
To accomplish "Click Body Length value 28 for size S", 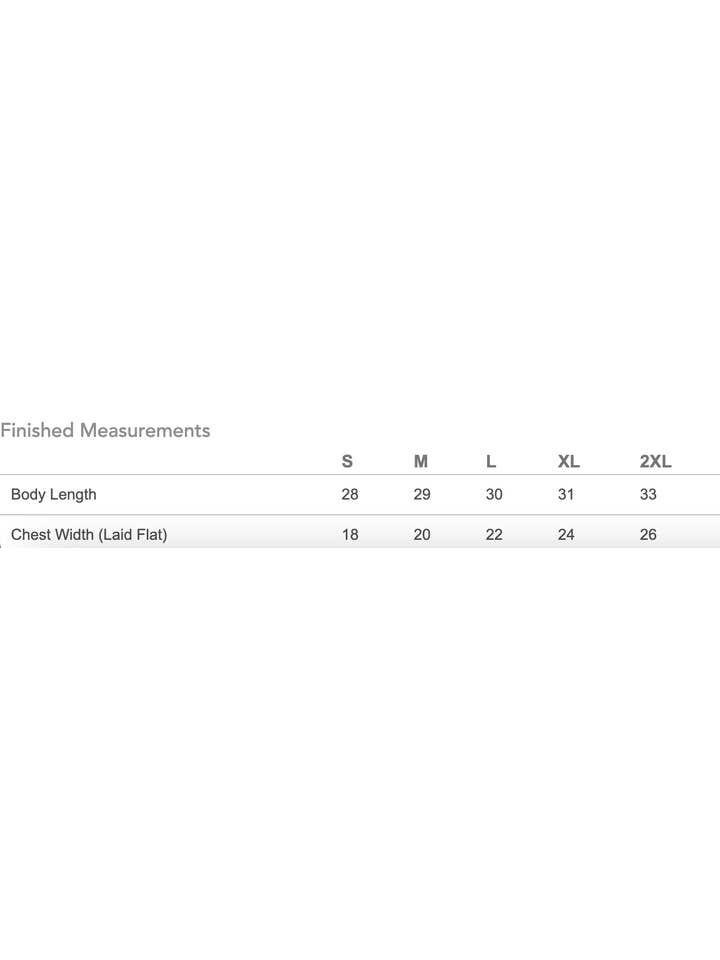I will tap(350, 494).
